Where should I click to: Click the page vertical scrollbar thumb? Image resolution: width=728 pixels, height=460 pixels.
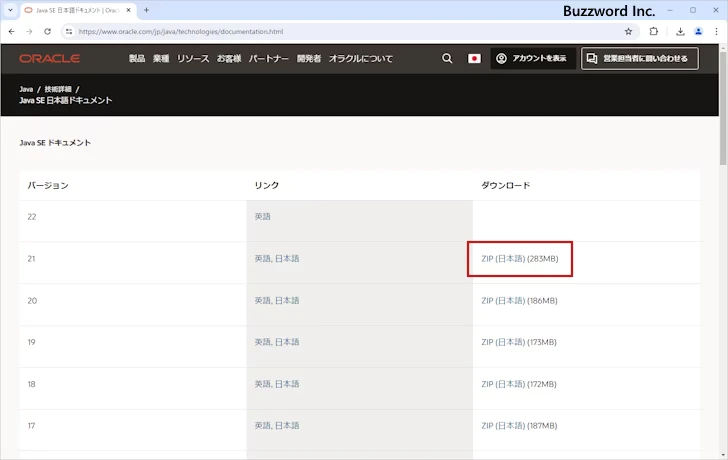[x=723, y=108]
